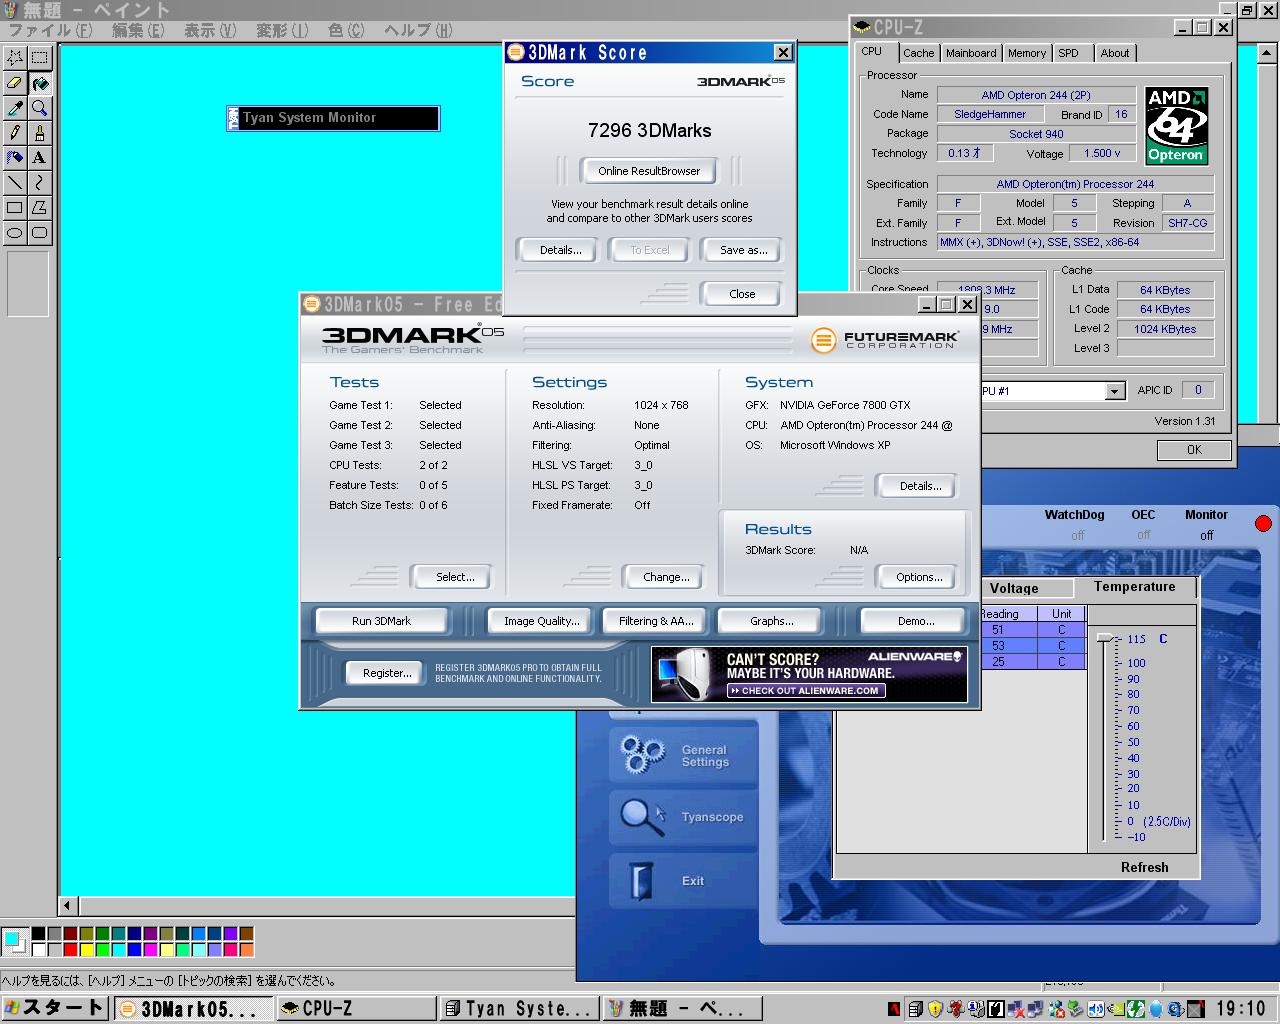Toggle OEC off indicator
Viewport: 1280px width, 1024px height.
pyautogui.click(x=1143, y=536)
